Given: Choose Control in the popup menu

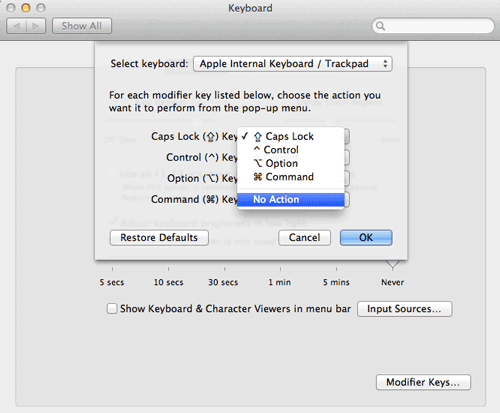Looking at the screenshot, I should 290,150.
